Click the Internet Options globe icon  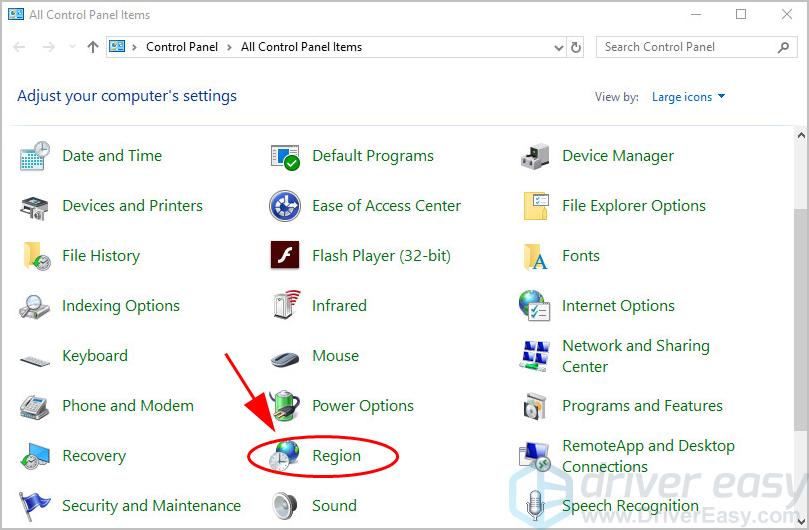pyautogui.click(x=535, y=306)
